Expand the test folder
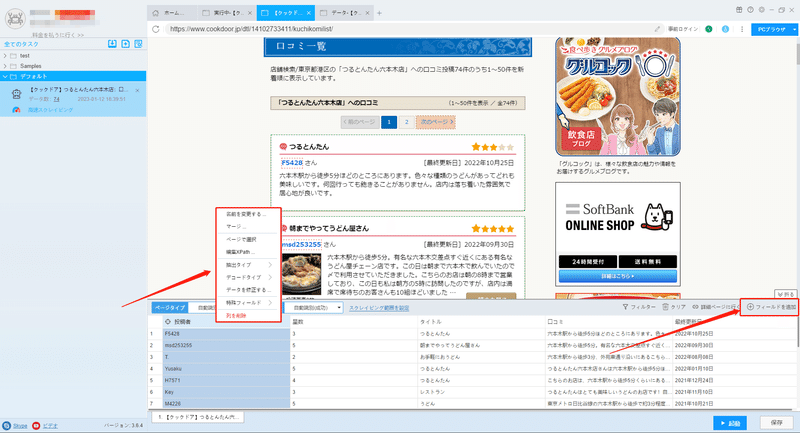 [5, 56]
